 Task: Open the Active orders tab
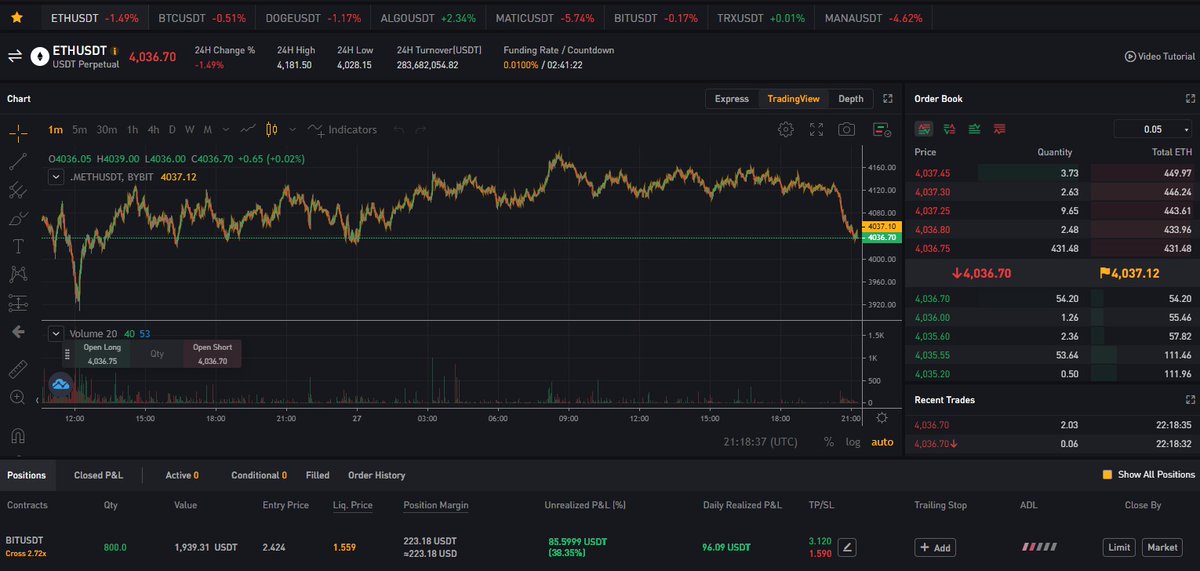[x=182, y=475]
